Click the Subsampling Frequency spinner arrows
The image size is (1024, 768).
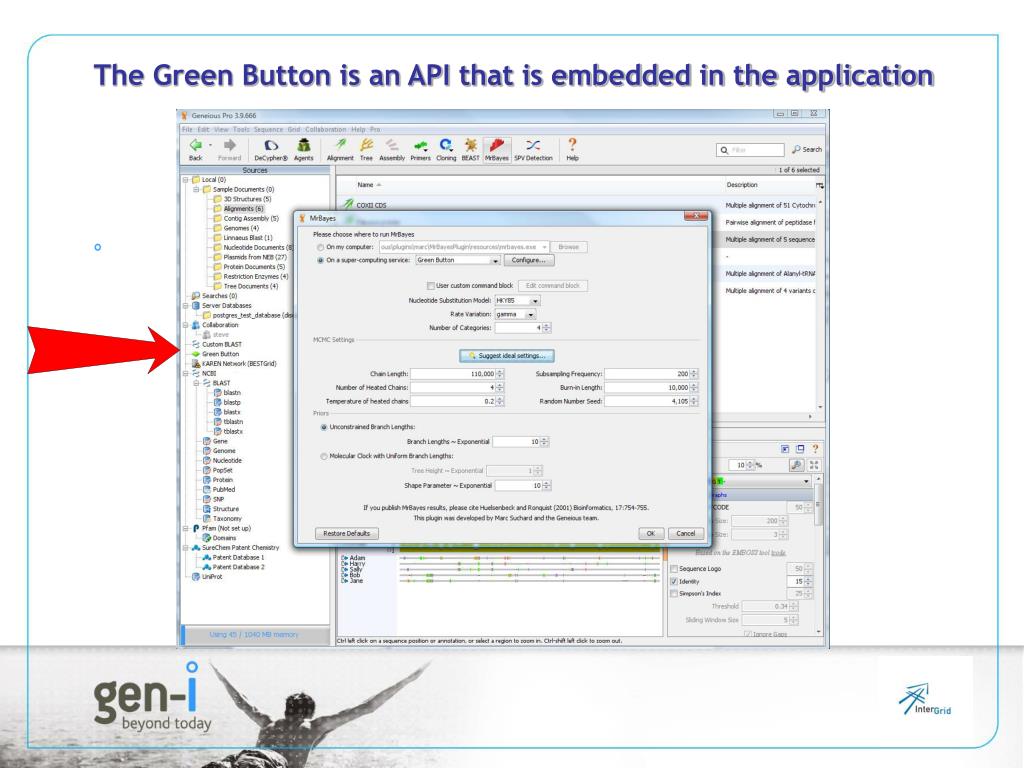click(694, 374)
